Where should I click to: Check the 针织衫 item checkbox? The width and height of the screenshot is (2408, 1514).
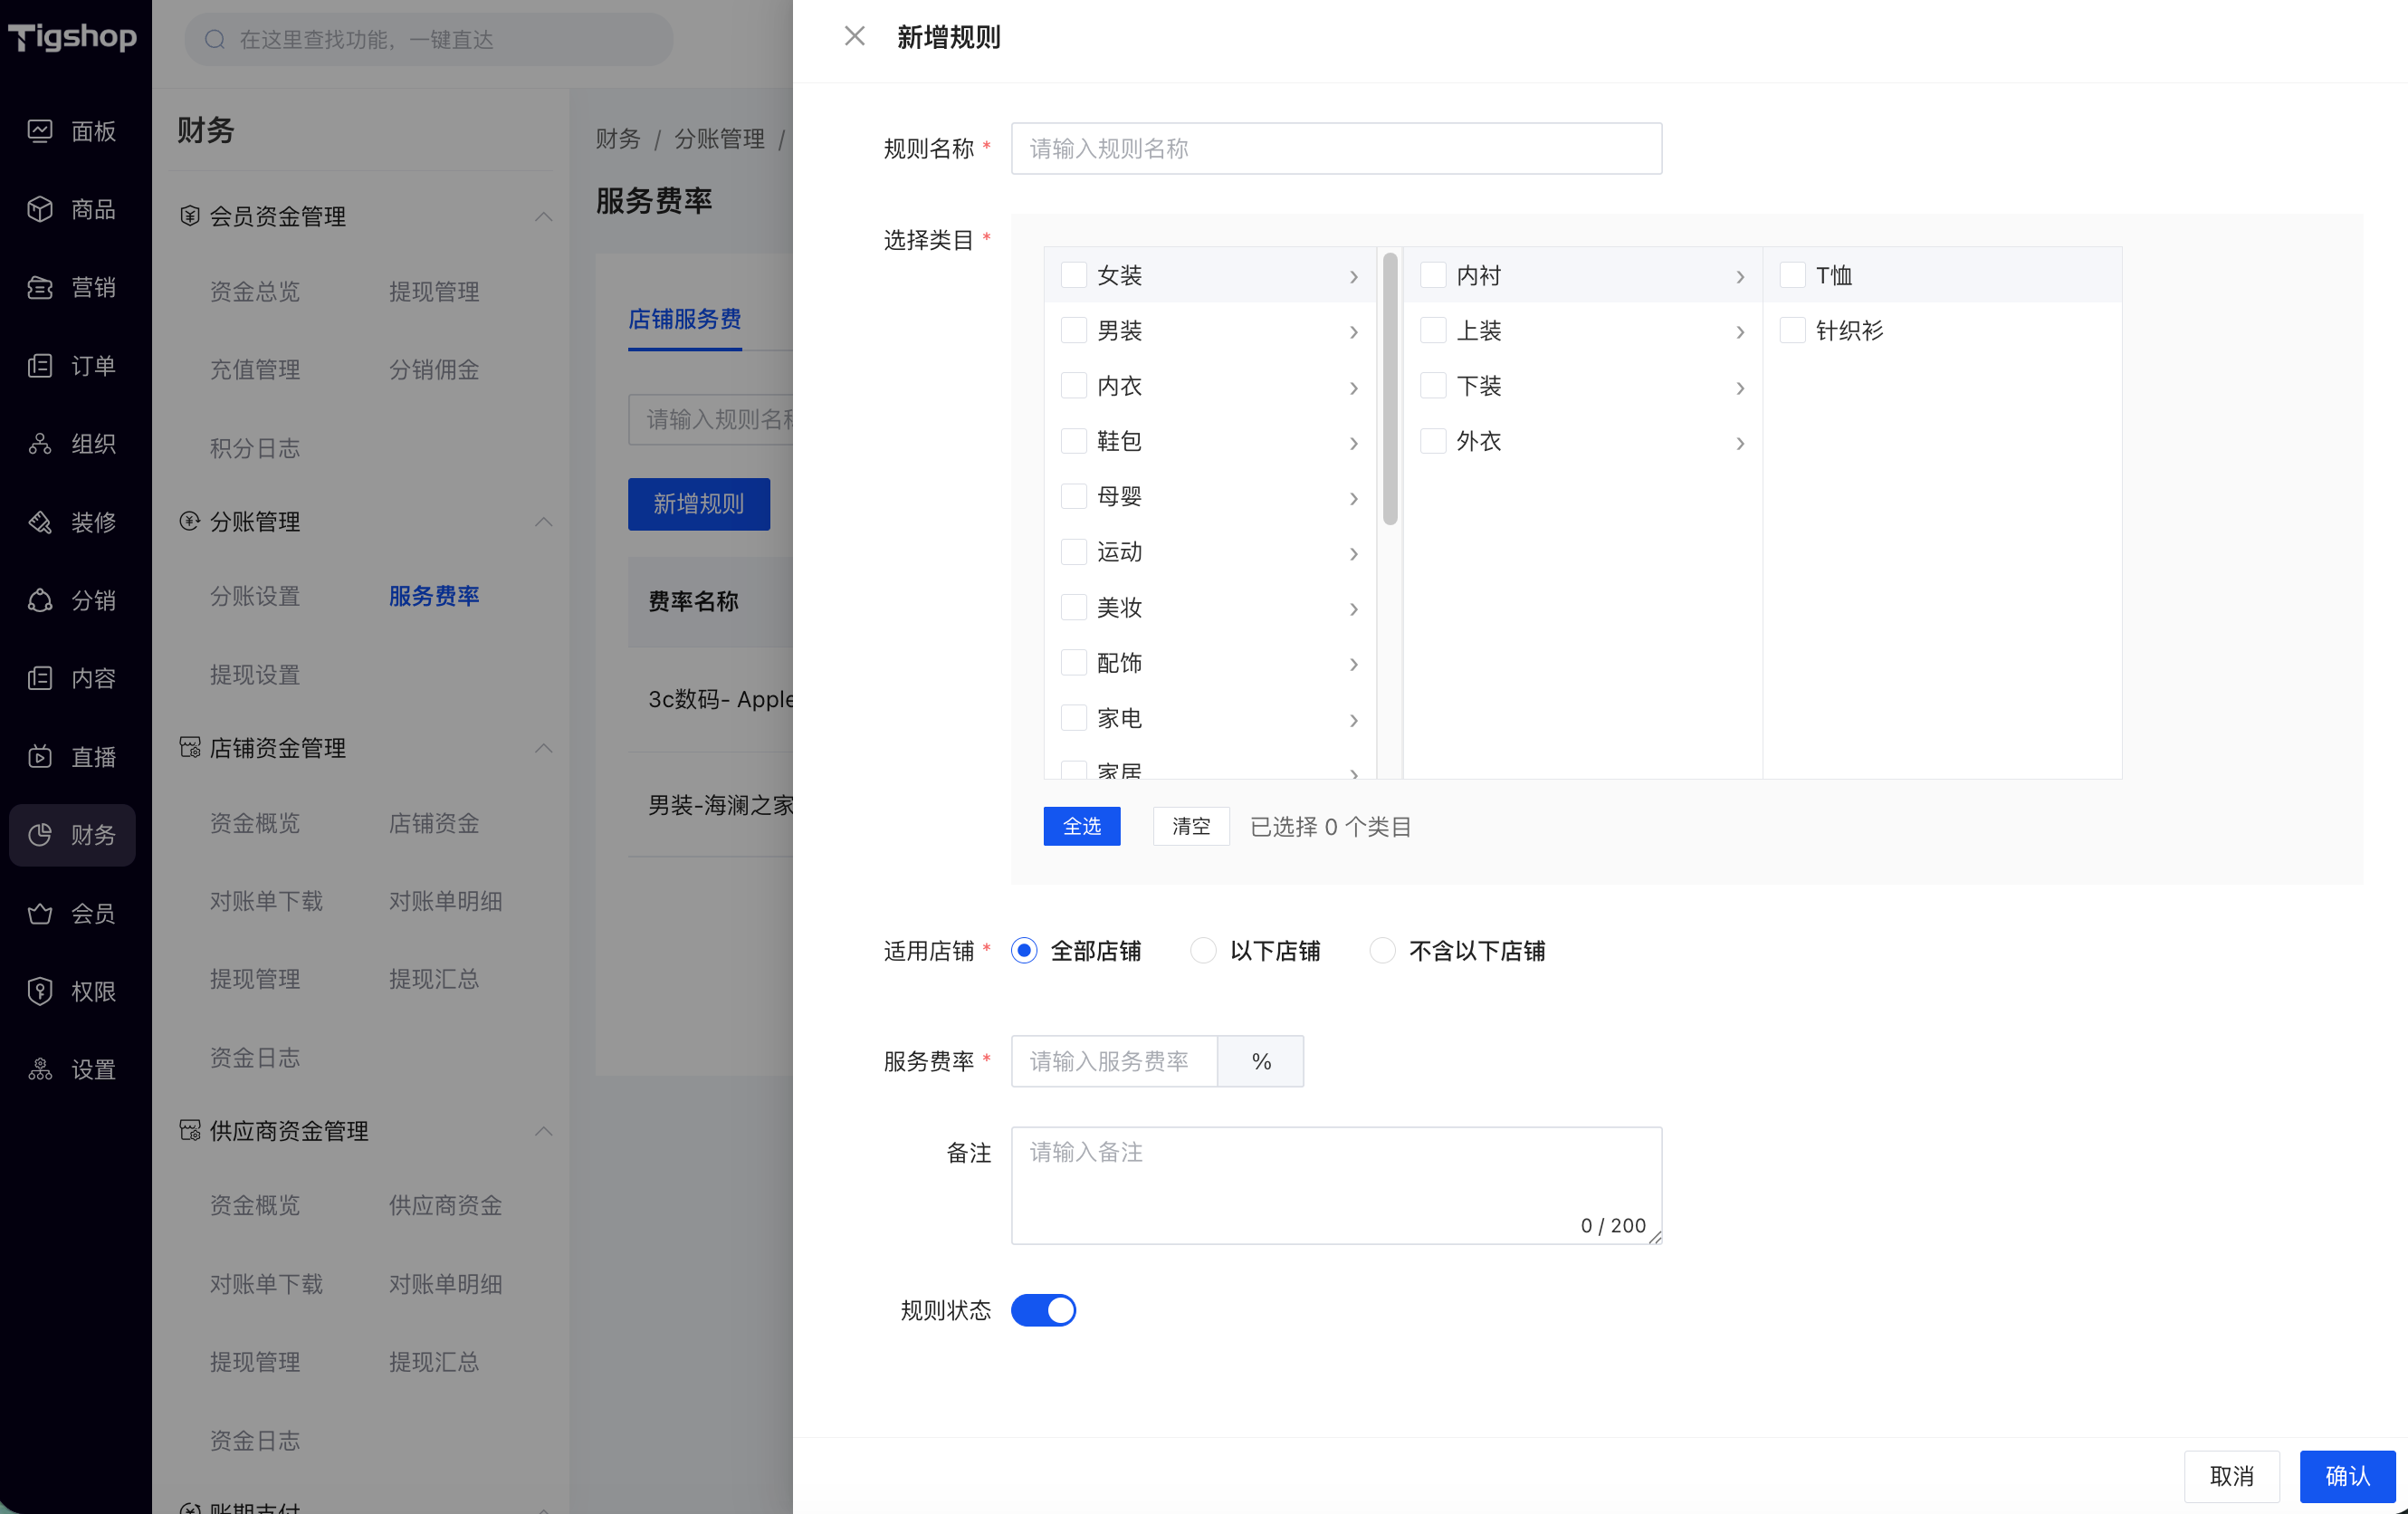1792,330
